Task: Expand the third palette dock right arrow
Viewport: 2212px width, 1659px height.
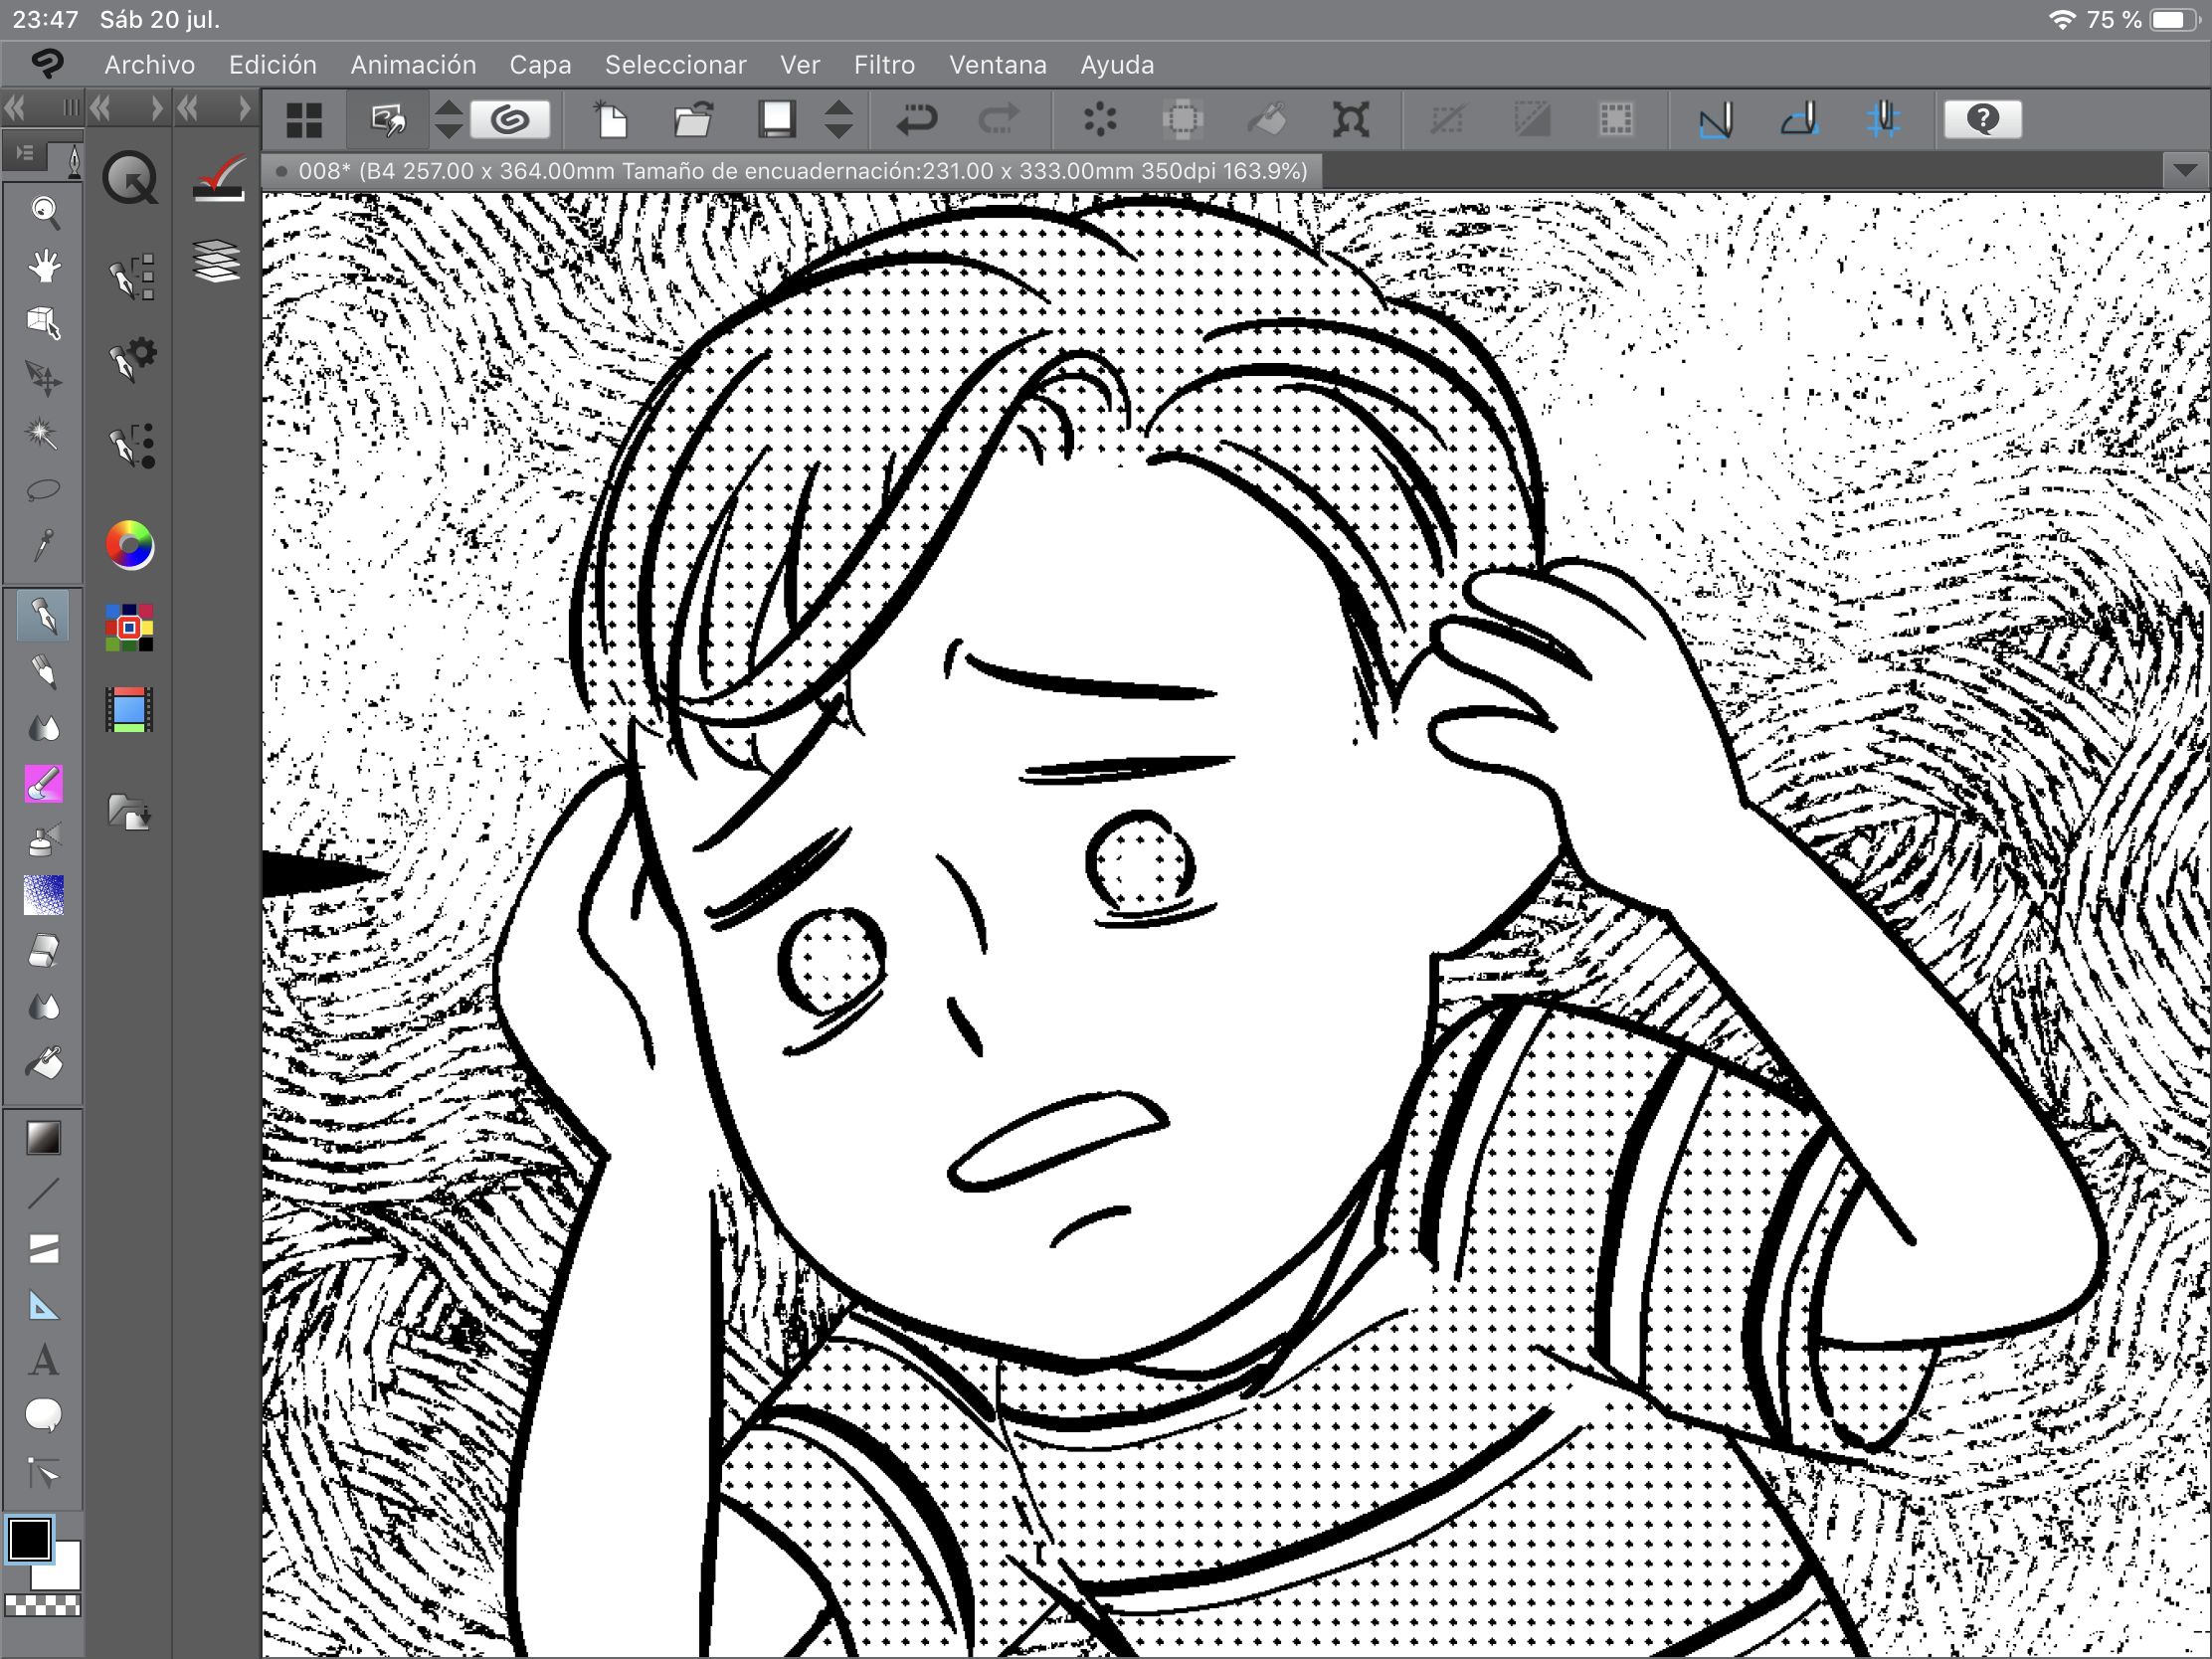Action: tap(245, 107)
